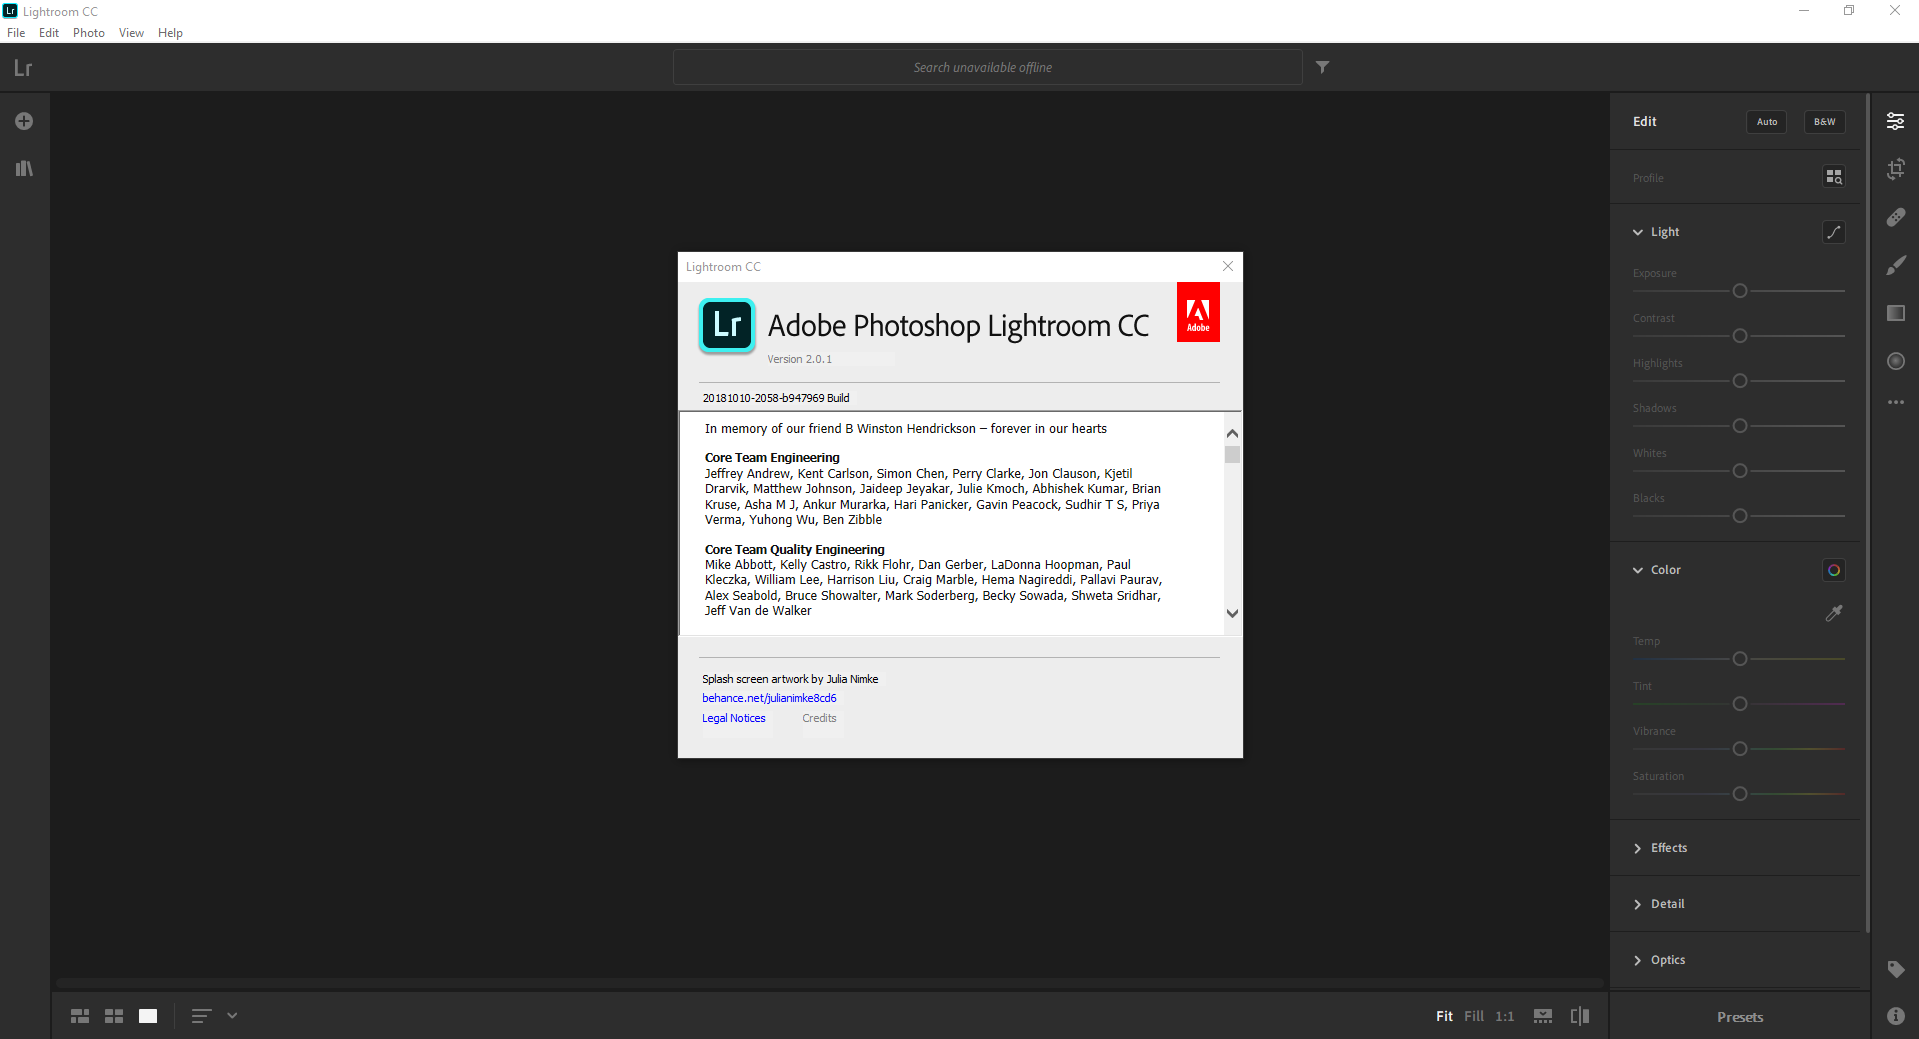Click the Whites slider handle
The height and width of the screenshot is (1039, 1919).
click(x=1740, y=471)
